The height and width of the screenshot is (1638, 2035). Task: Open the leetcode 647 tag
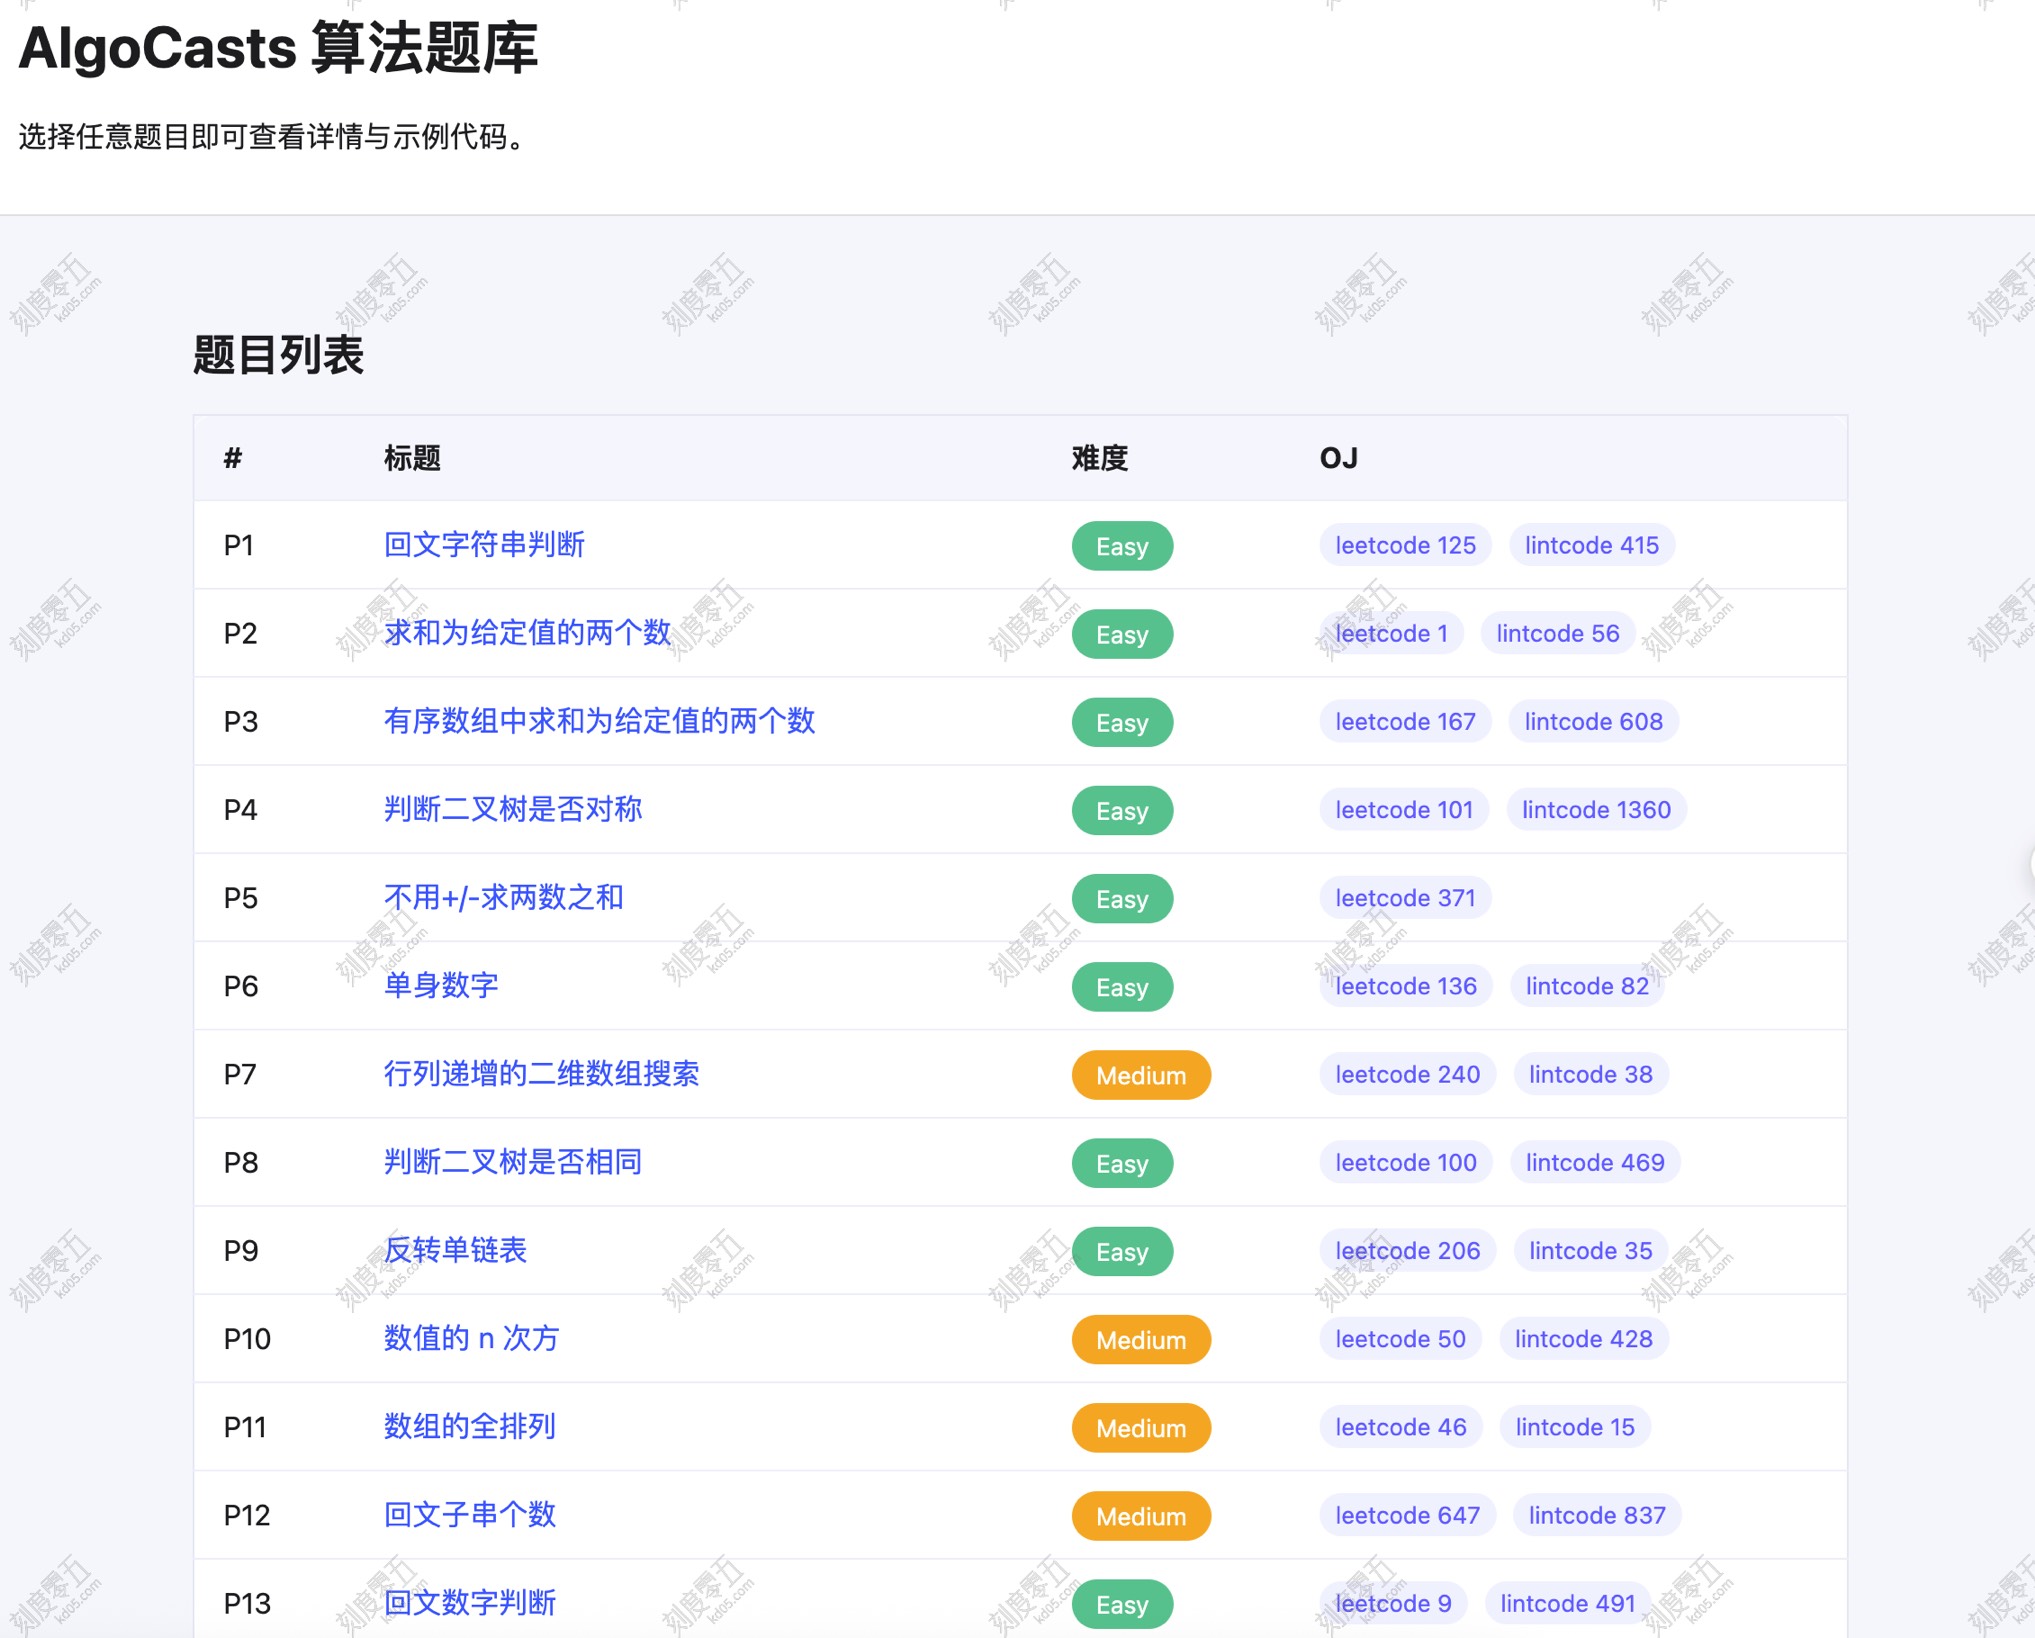1407,1515
